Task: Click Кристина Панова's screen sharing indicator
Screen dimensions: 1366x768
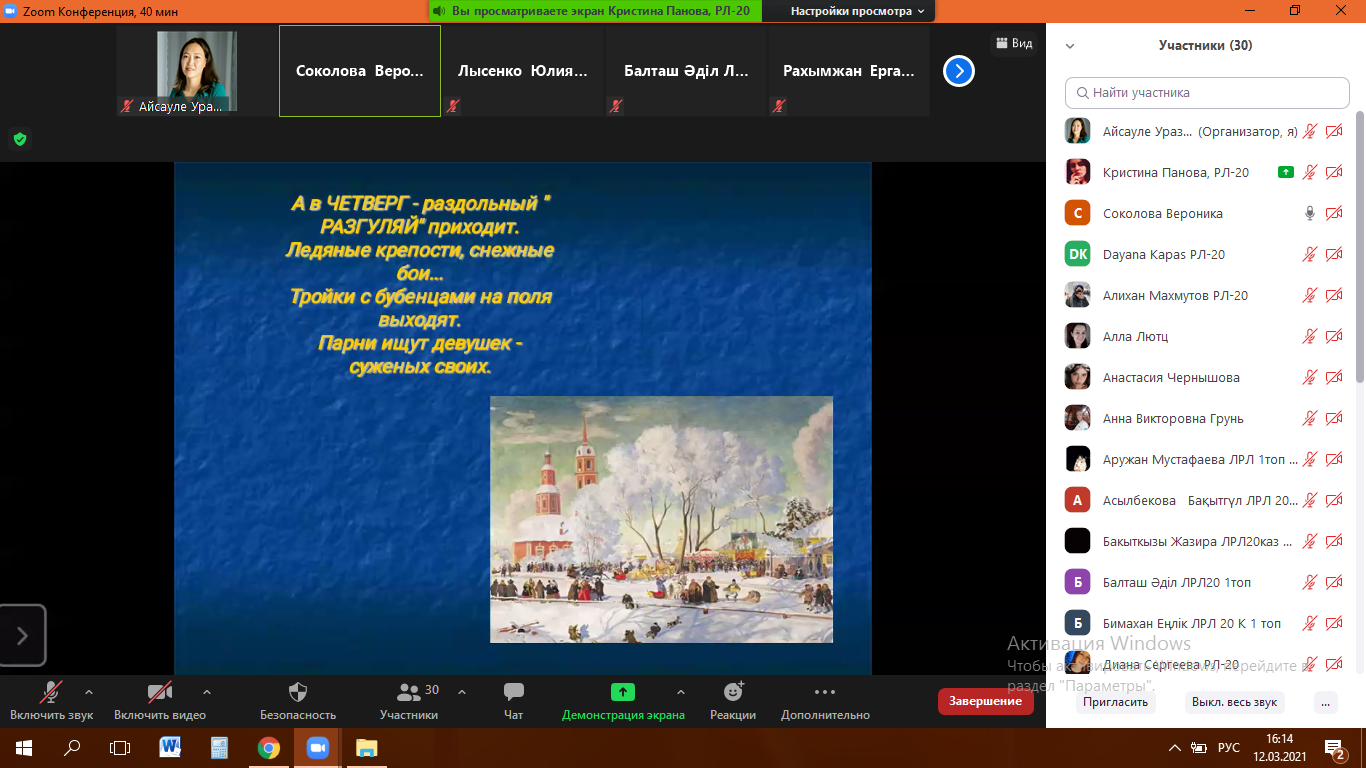Action: point(1286,172)
